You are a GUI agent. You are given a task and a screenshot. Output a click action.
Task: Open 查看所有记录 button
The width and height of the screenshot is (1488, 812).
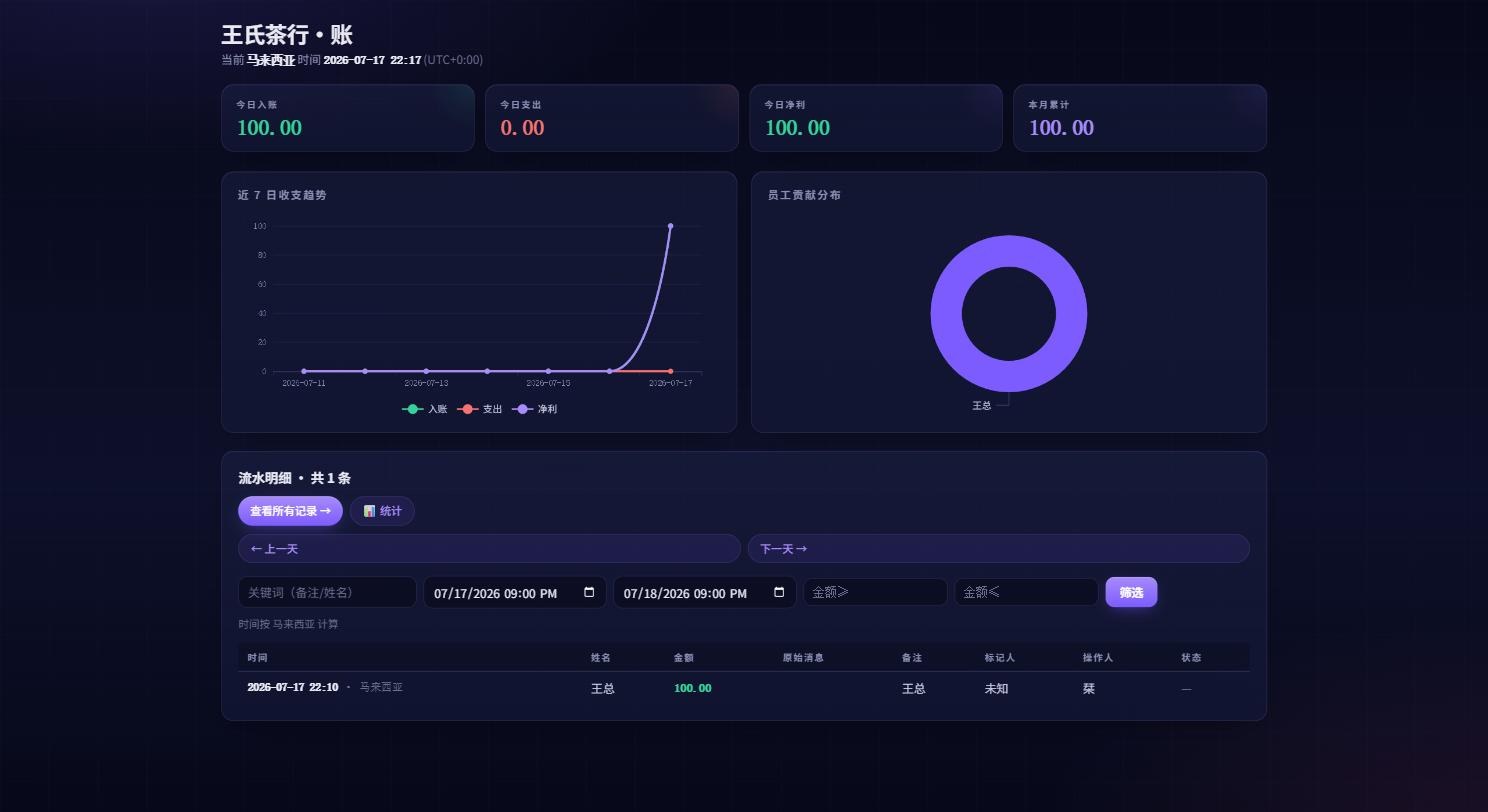(290, 511)
